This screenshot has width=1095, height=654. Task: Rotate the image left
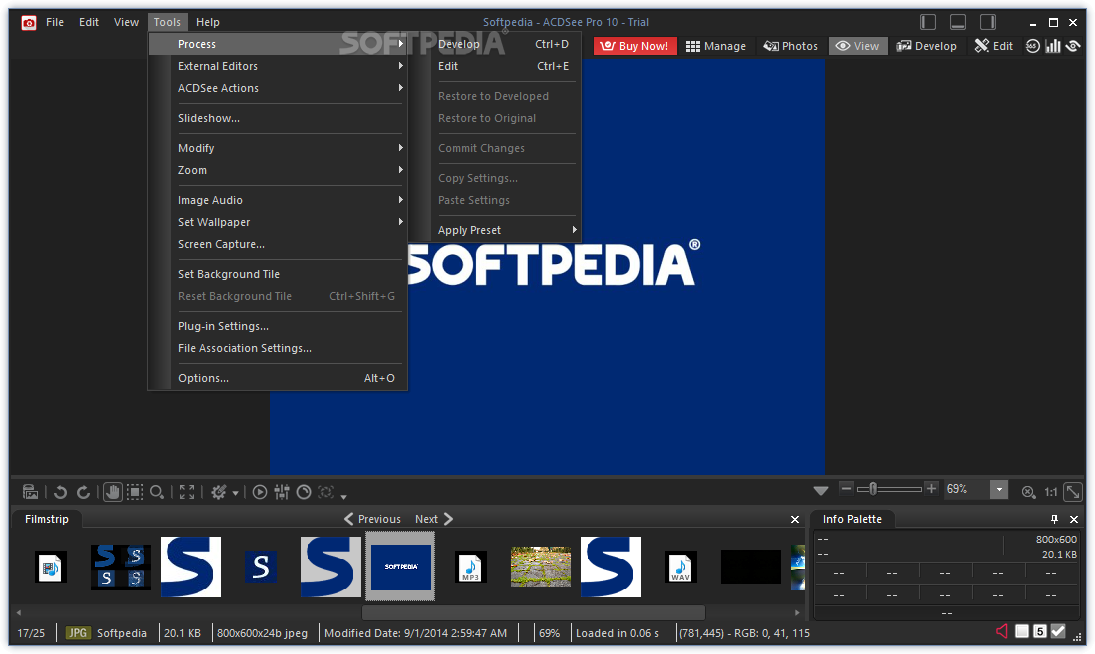(60, 492)
